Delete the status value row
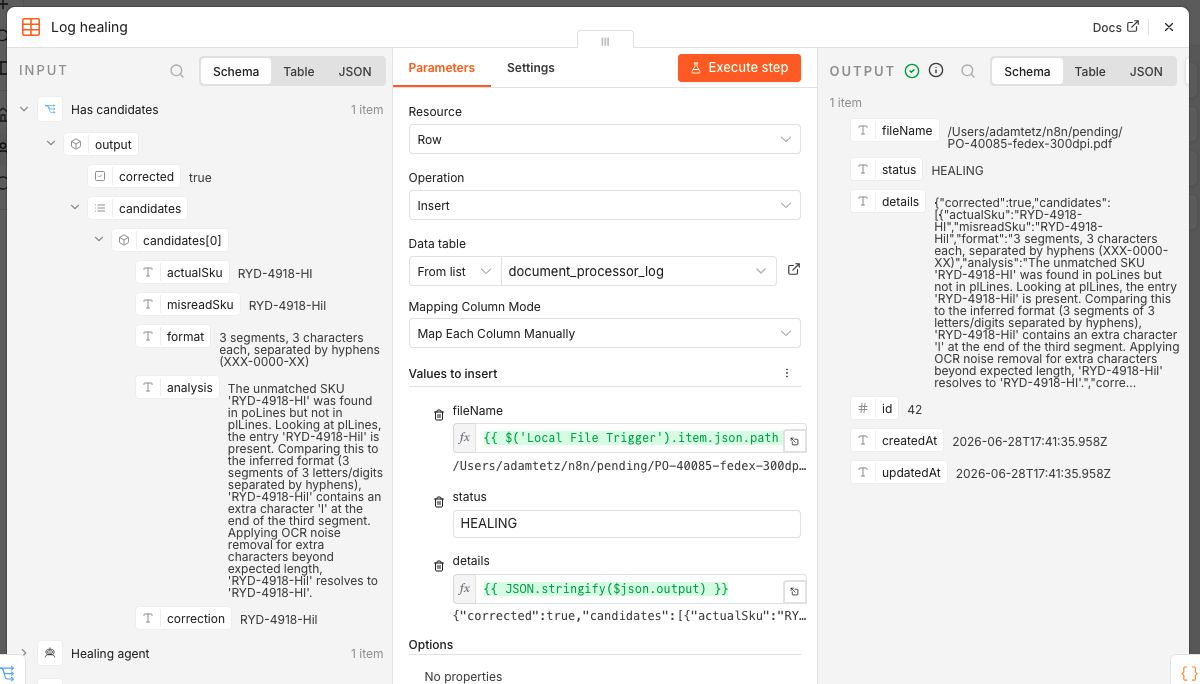The image size is (1200, 684). point(438,501)
